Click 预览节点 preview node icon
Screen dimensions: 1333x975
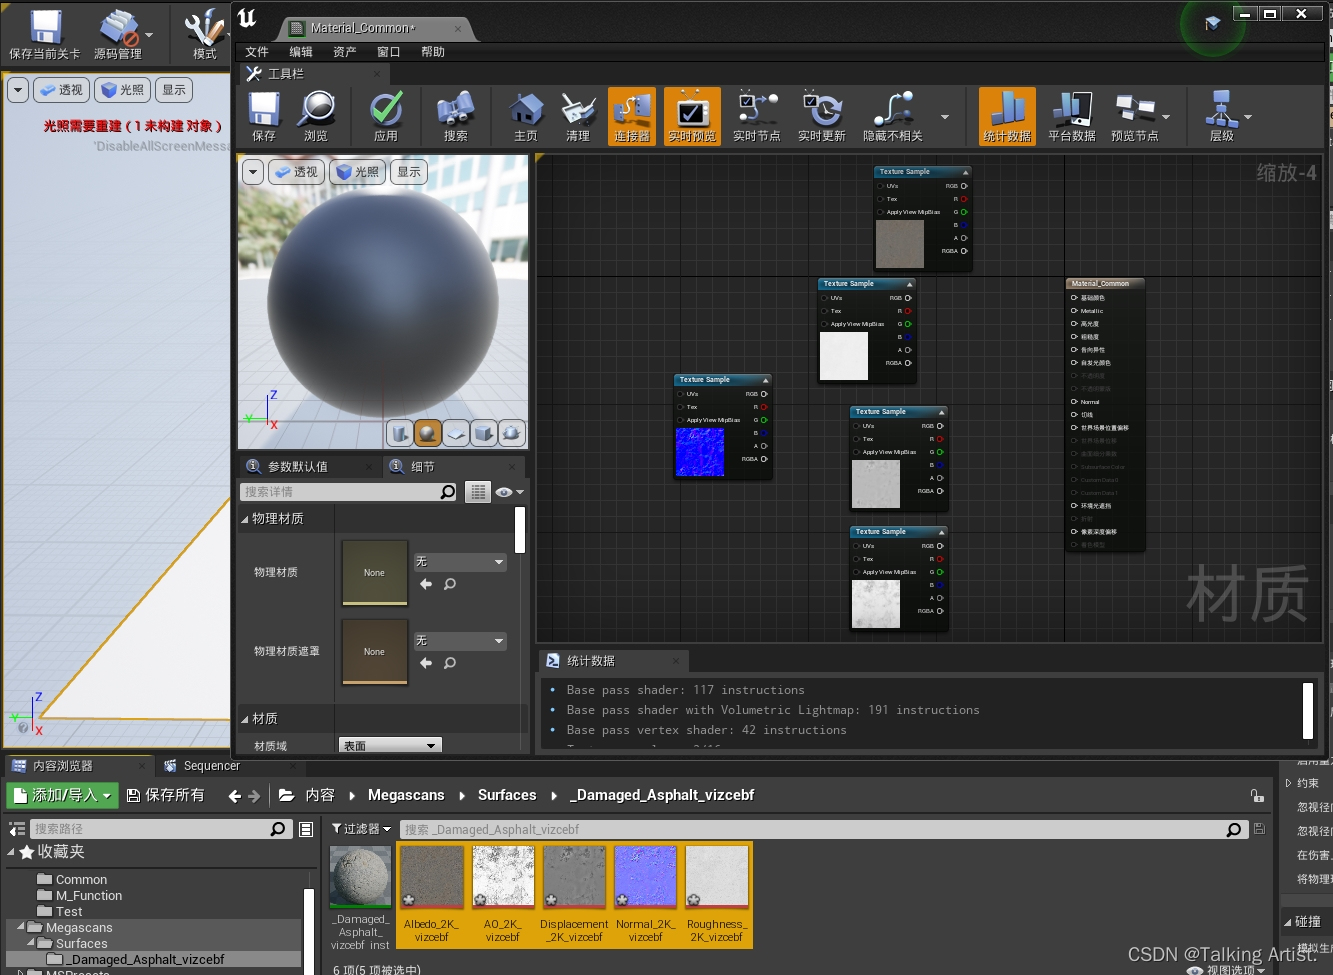click(x=1134, y=116)
